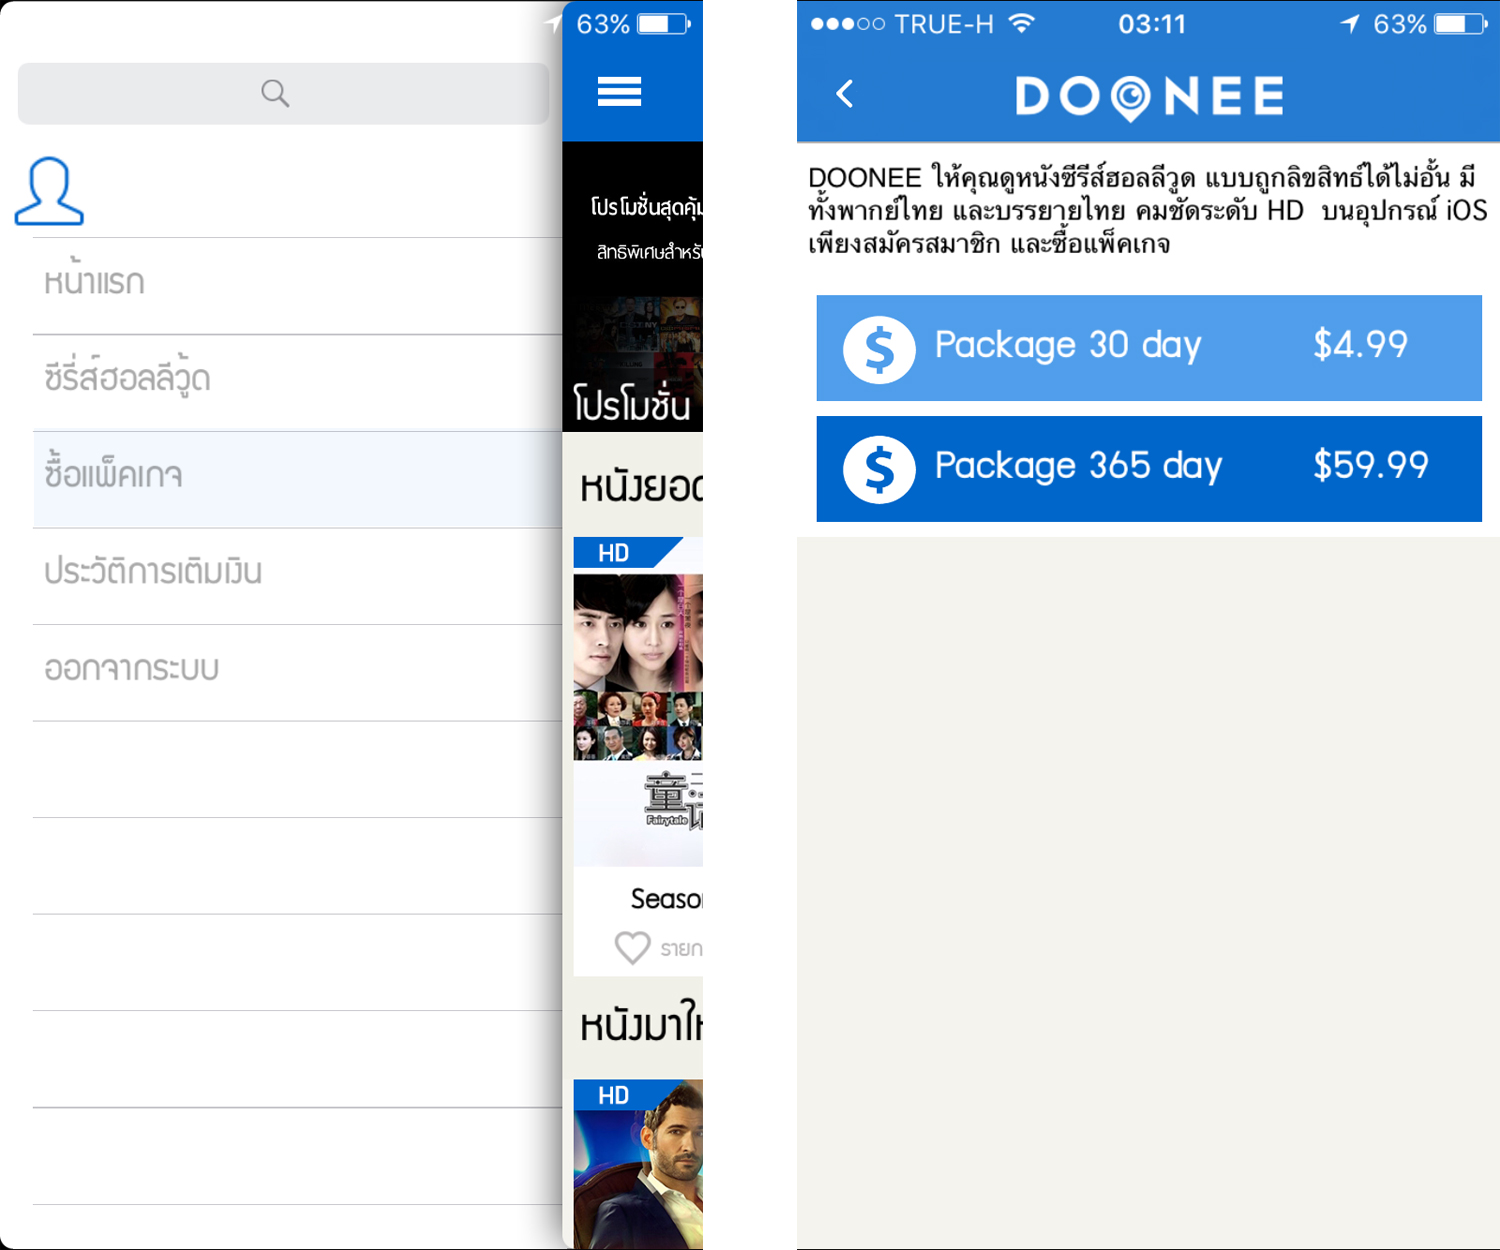Tap the Season label under poster

(666, 899)
